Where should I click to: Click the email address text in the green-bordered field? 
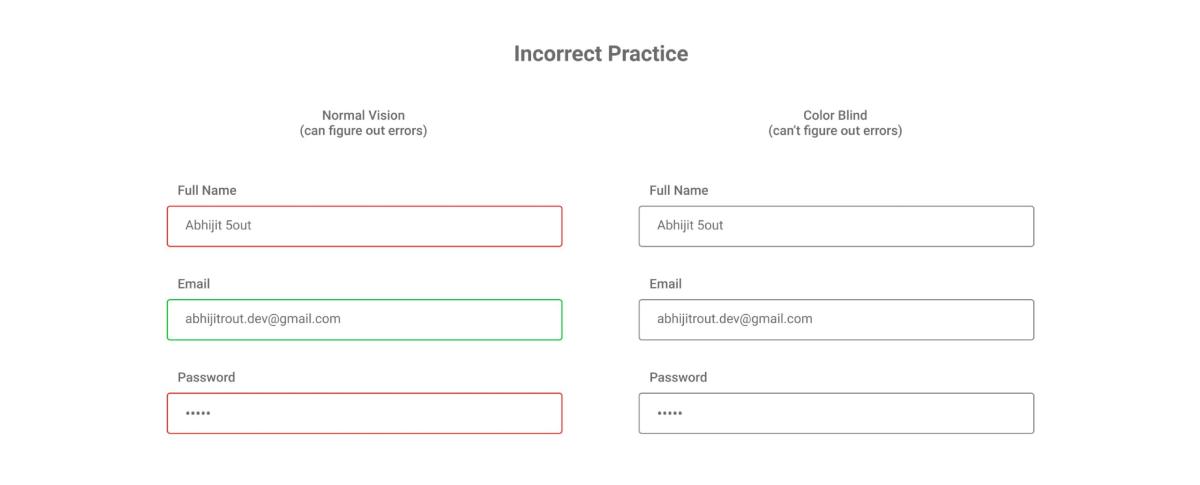pos(263,319)
